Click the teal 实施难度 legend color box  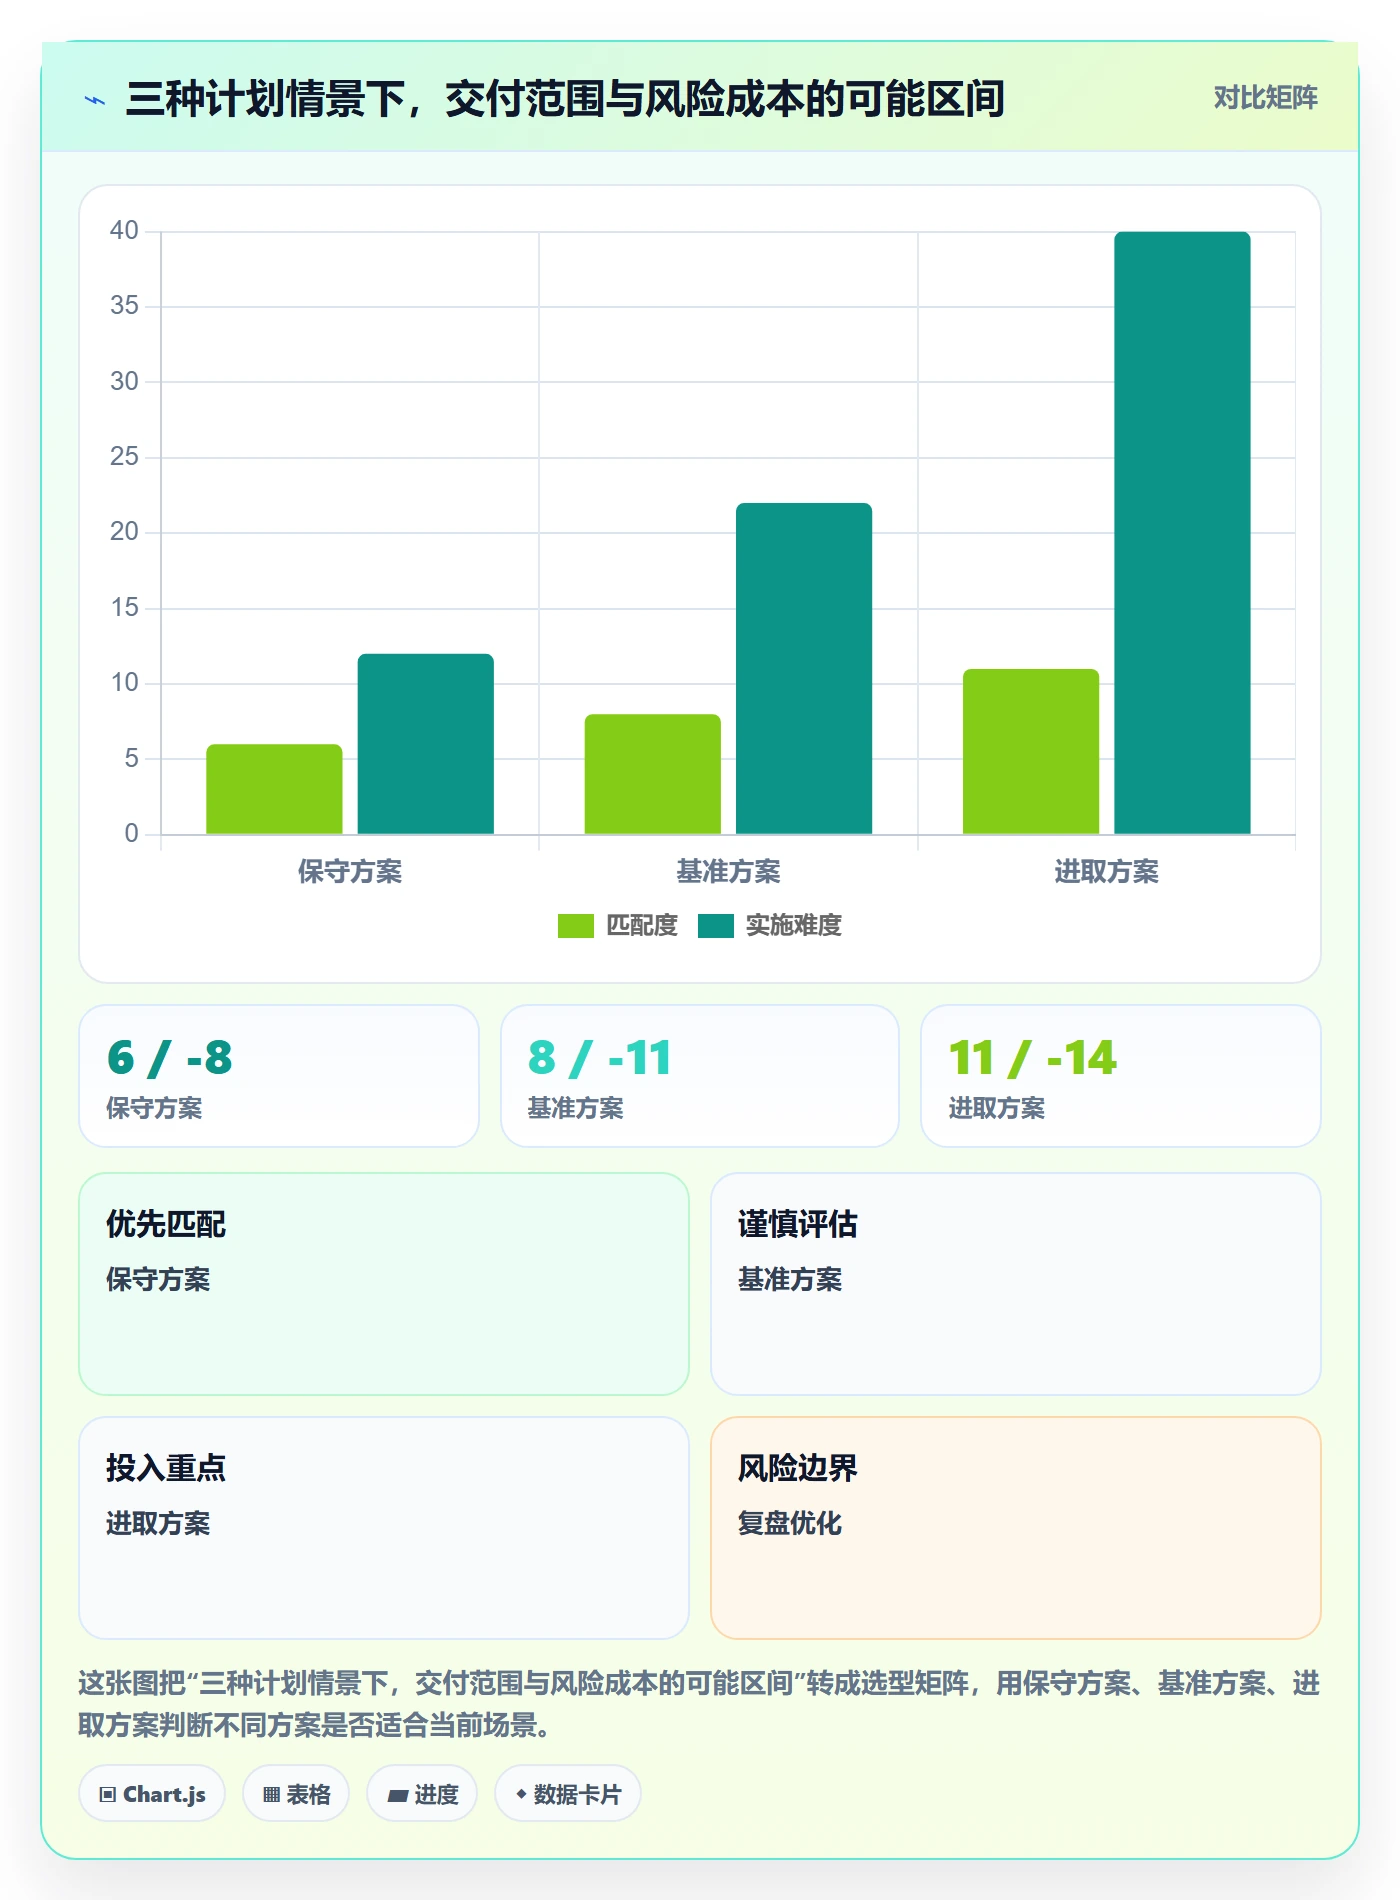[x=715, y=926]
